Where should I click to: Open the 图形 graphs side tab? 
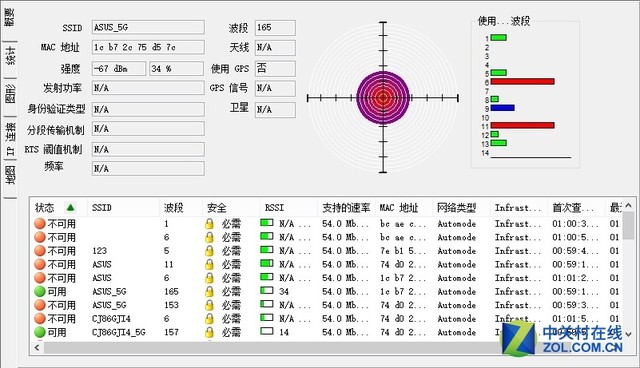10,94
